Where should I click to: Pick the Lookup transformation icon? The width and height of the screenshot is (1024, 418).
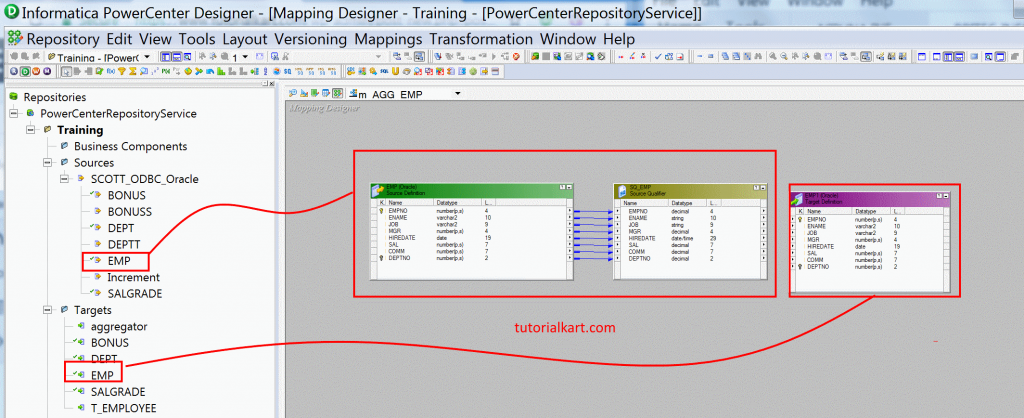click(x=144, y=71)
